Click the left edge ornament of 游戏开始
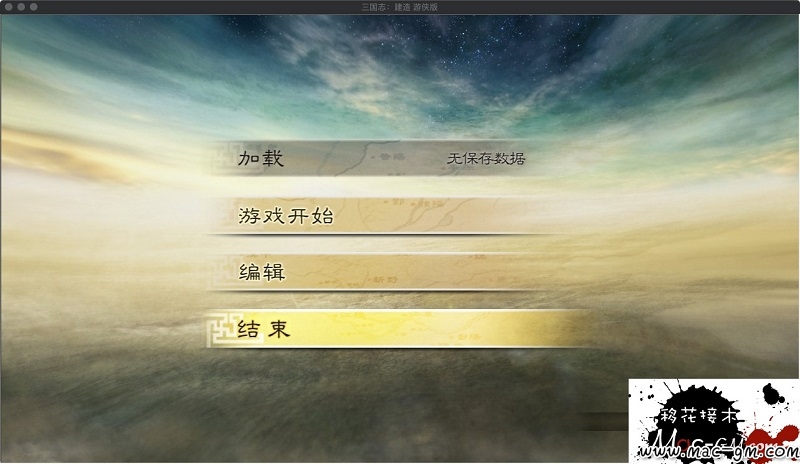The height and width of the screenshot is (464, 800). click(x=223, y=215)
